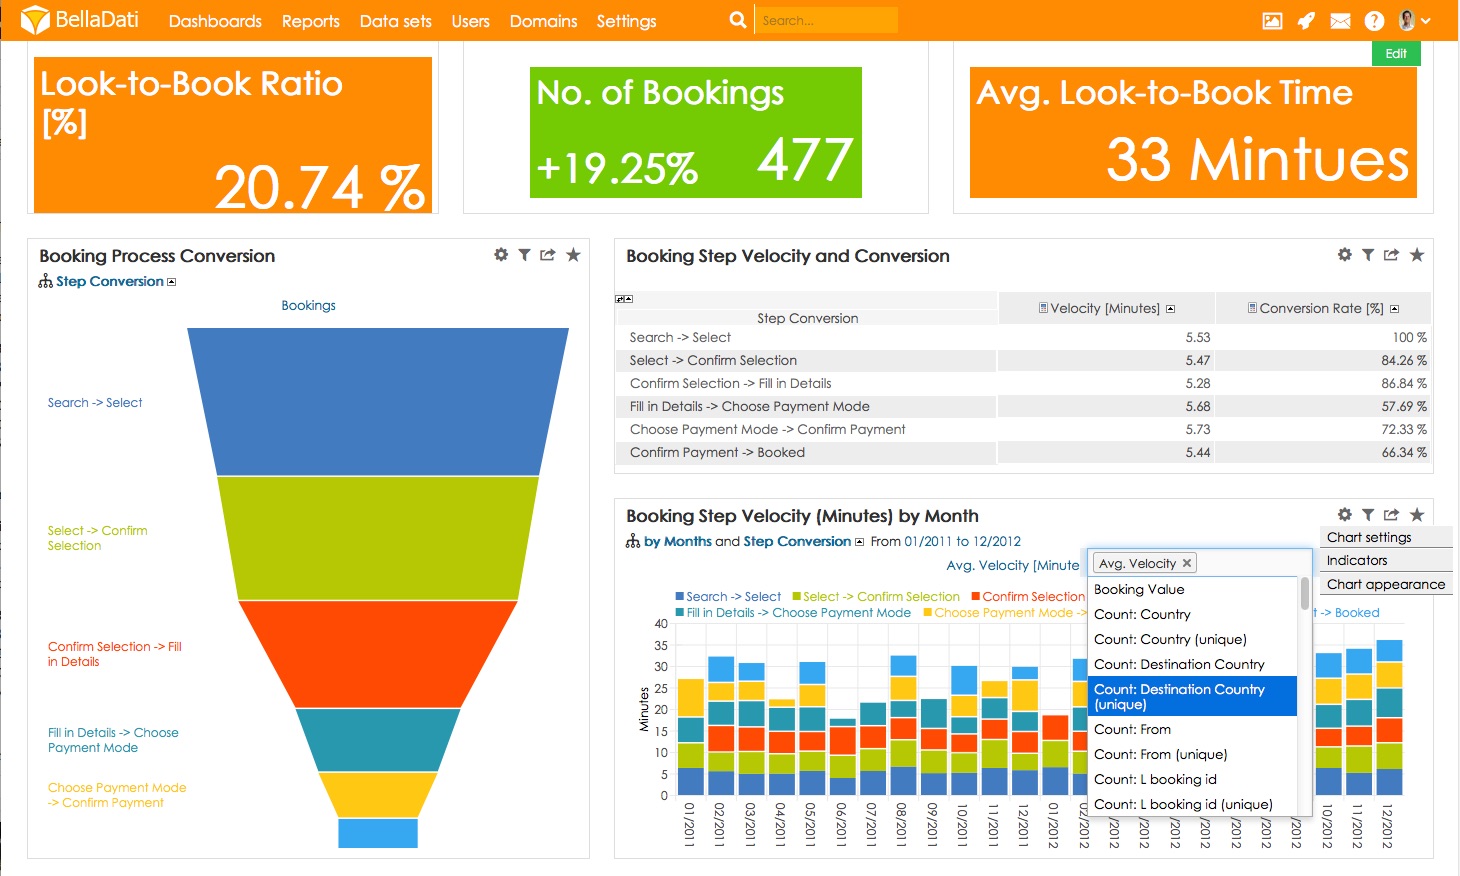Image resolution: width=1460 pixels, height=876 pixels.
Task: Collapse the Step Conversion attribute
Action: point(170,281)
